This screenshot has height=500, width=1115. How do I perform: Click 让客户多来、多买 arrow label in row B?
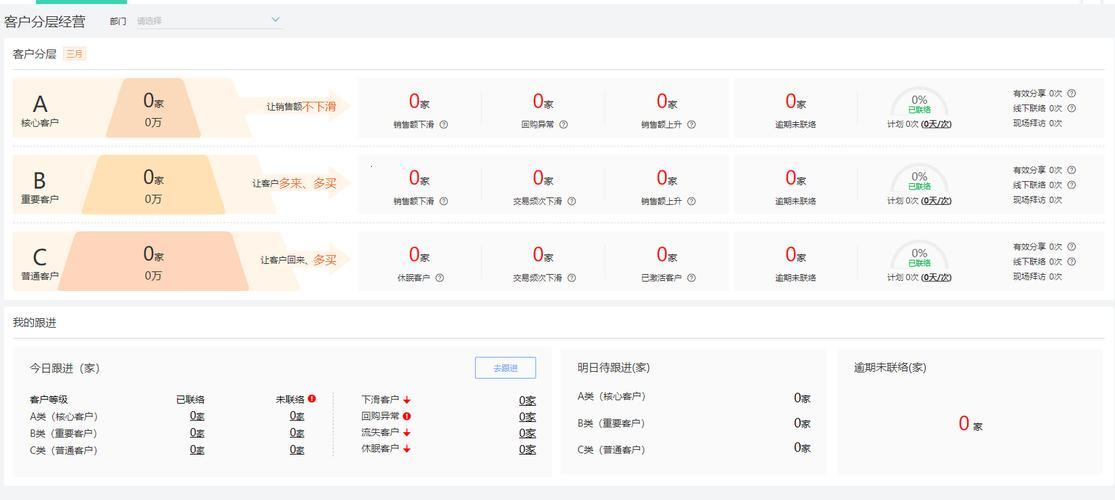(294, 183)
